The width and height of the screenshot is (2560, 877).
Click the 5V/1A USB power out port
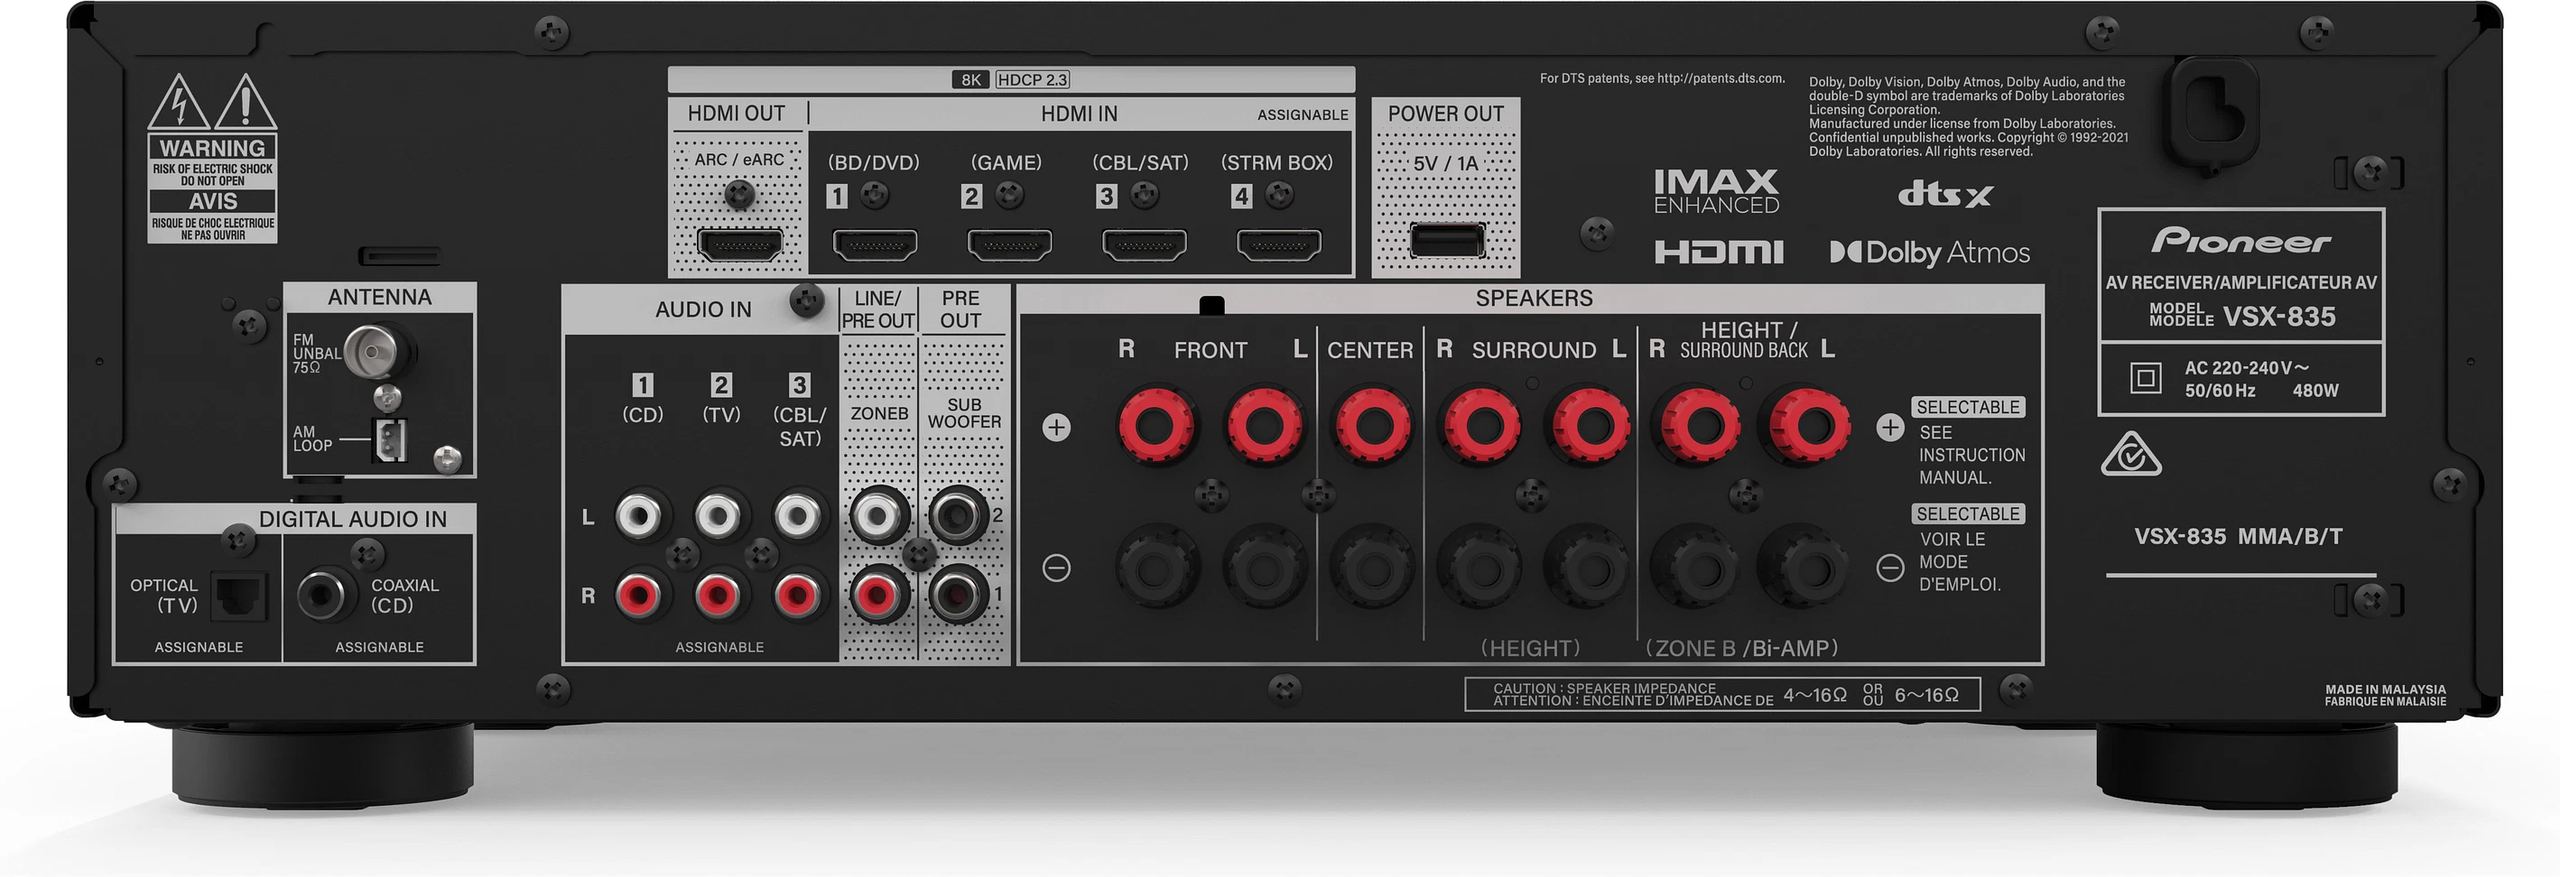[x=1447, y=241]
